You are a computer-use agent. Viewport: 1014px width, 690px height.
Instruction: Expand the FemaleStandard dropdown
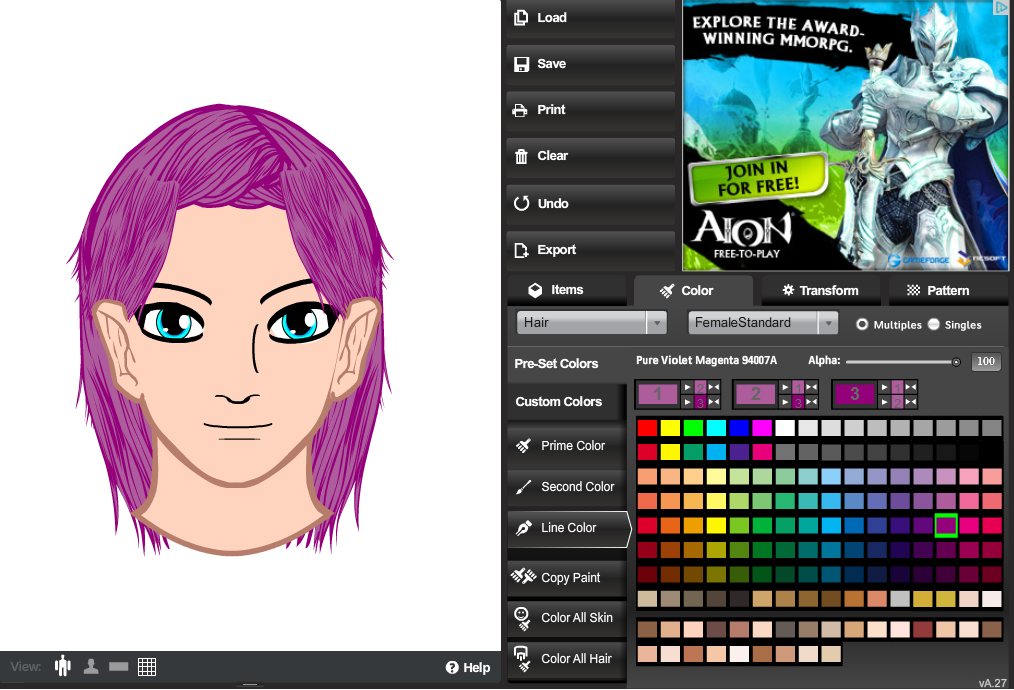[763, 323]
